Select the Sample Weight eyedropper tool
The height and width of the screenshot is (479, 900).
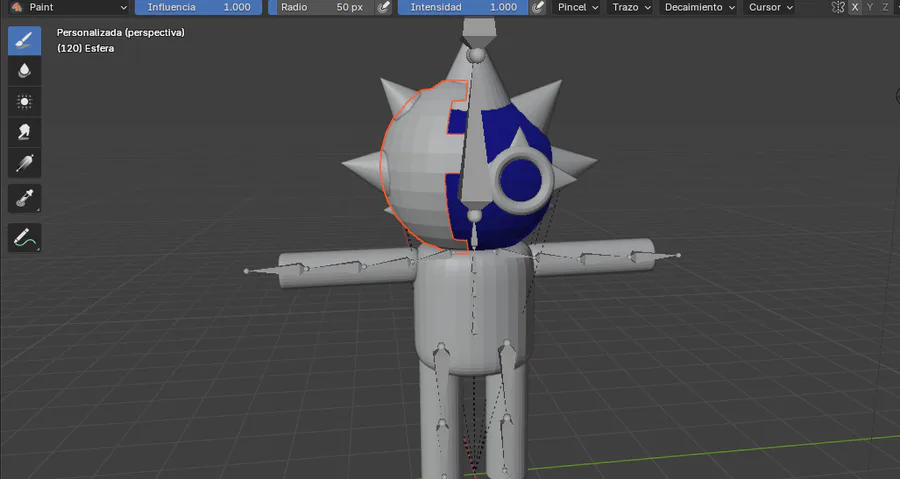click(x=24, y=198)
